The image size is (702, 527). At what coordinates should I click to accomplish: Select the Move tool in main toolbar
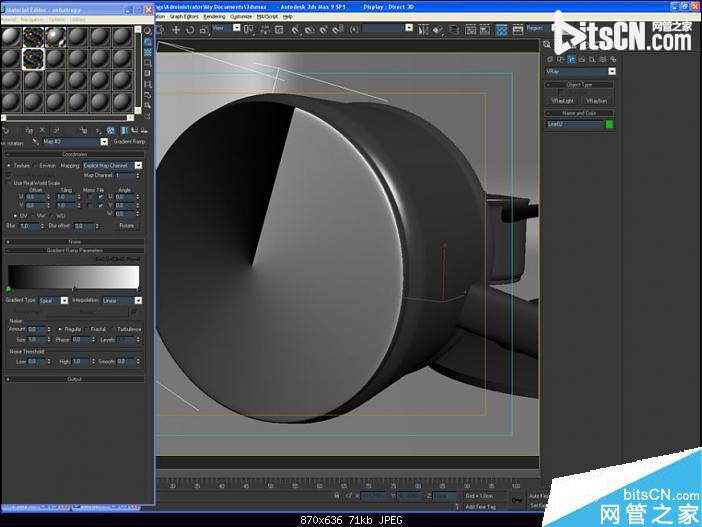[176, 29]
